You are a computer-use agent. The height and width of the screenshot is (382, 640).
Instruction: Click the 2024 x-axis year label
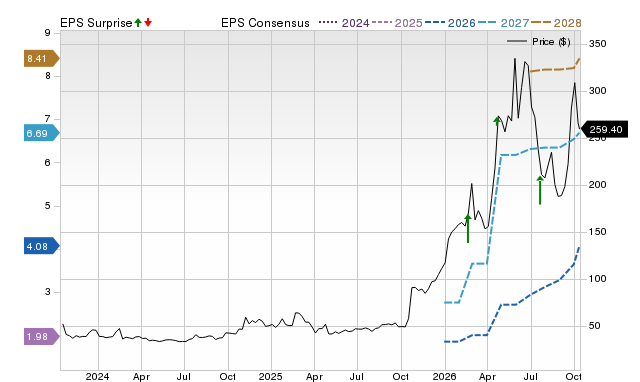97,376
